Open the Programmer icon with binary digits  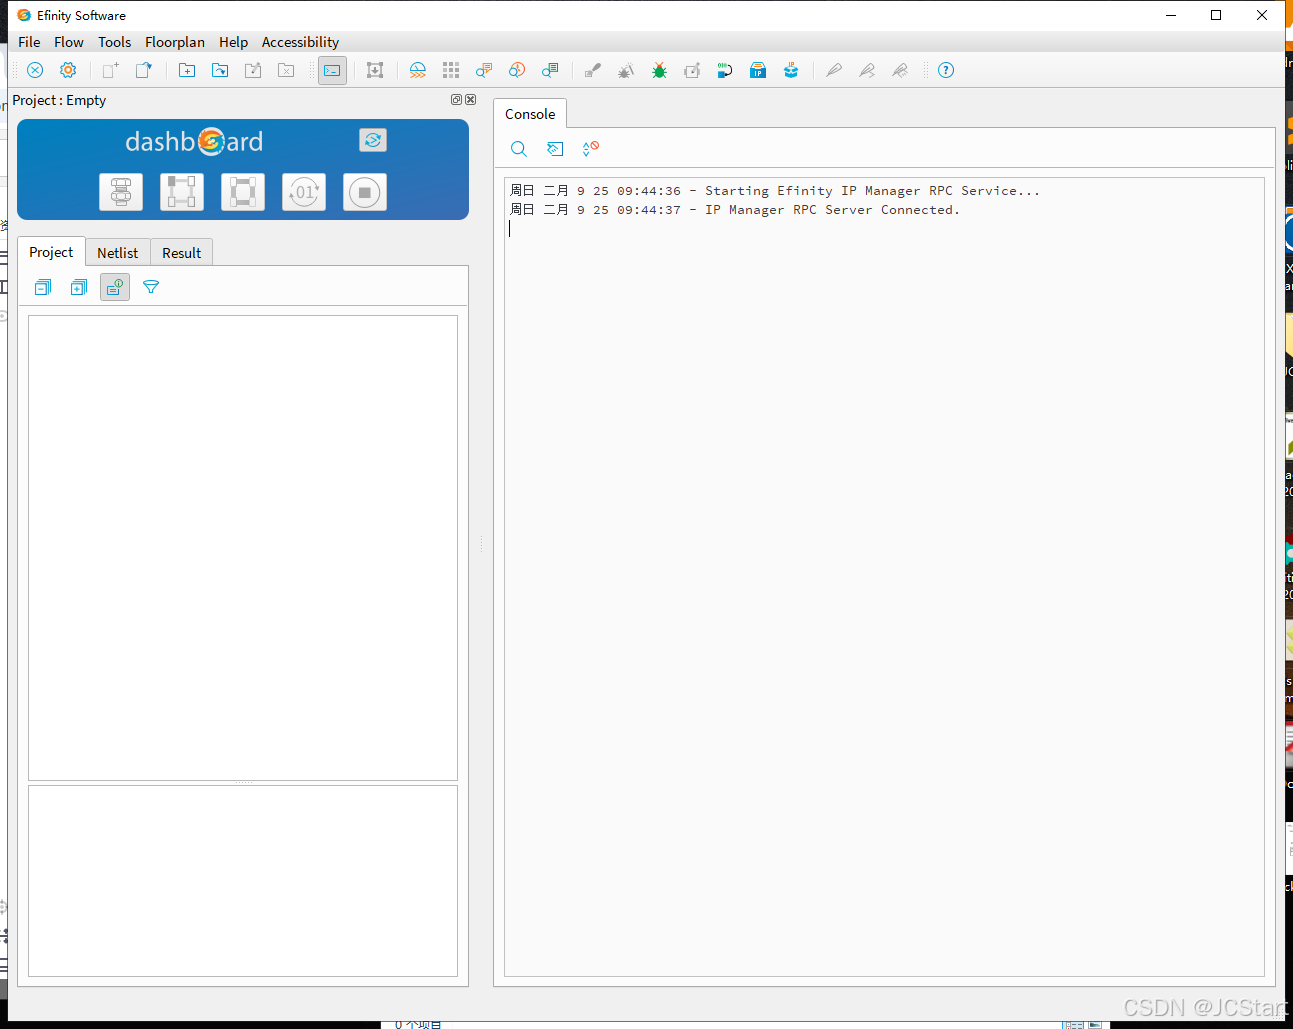pos(725,70)
